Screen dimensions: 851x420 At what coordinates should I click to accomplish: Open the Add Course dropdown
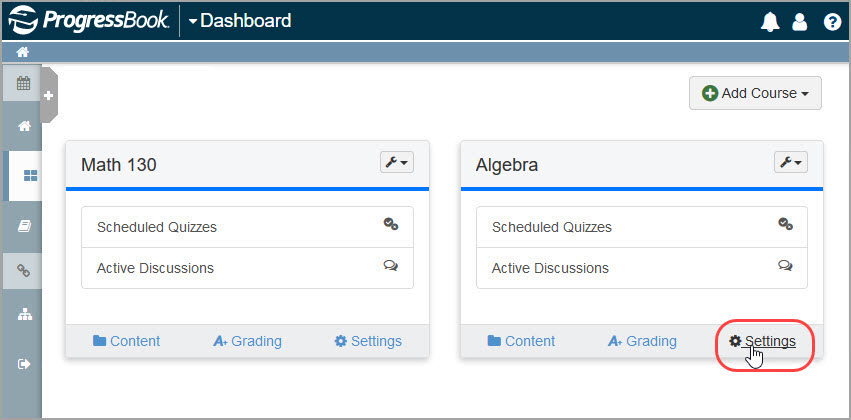click(755, 93)
